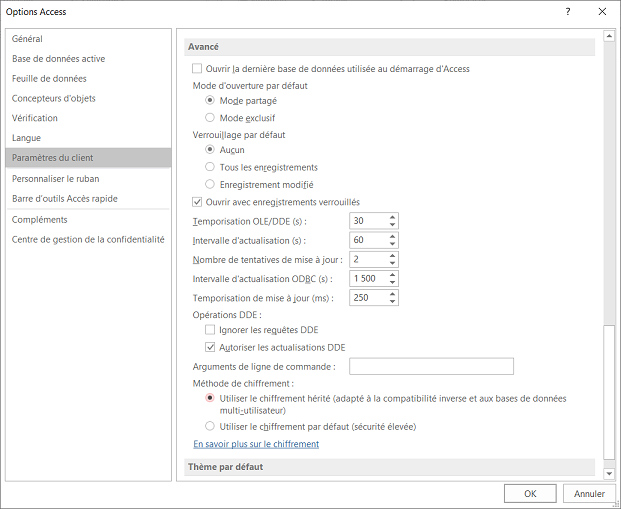621x509 pixels.
Task: Select Utiliser le chiffrement par défaut
Action: [210, 426]
